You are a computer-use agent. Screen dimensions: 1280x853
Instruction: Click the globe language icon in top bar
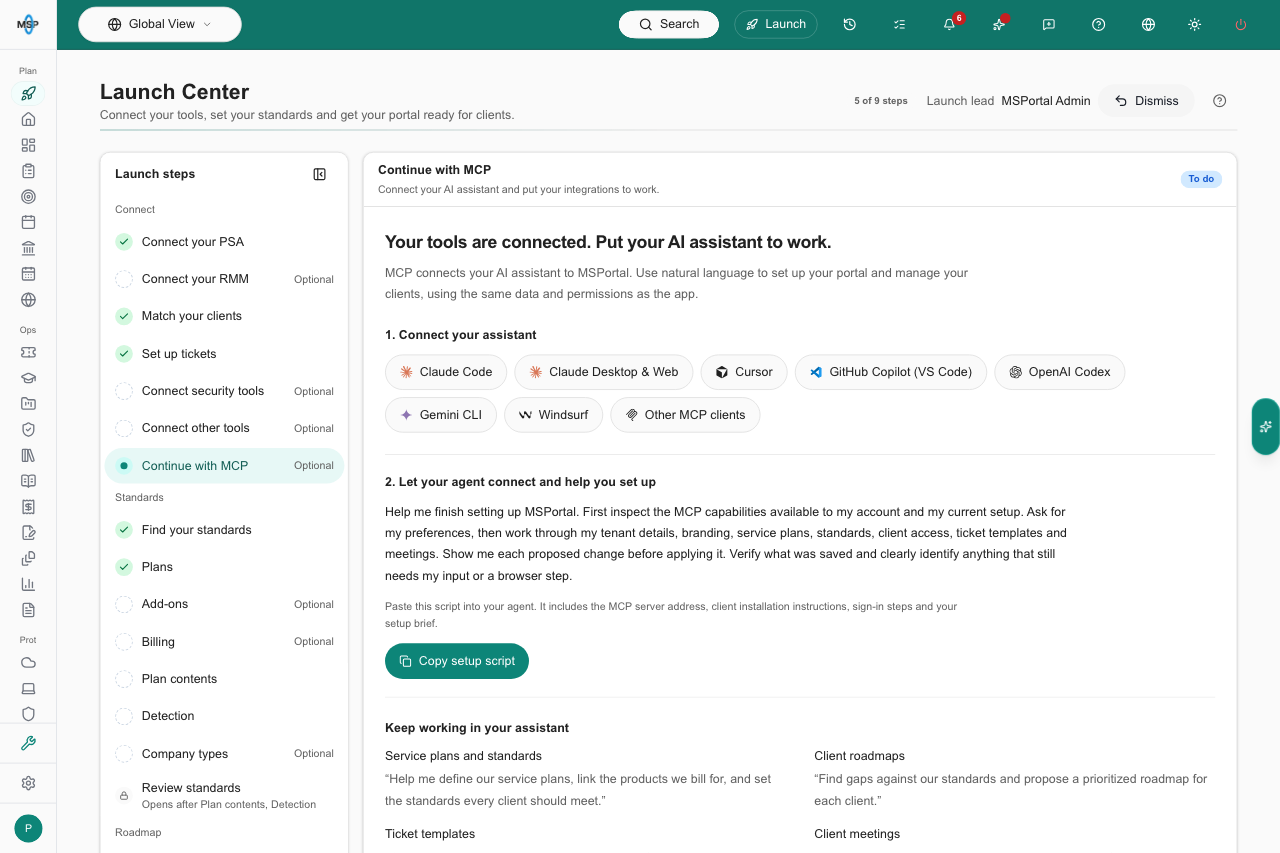(x=1149, y=24)
